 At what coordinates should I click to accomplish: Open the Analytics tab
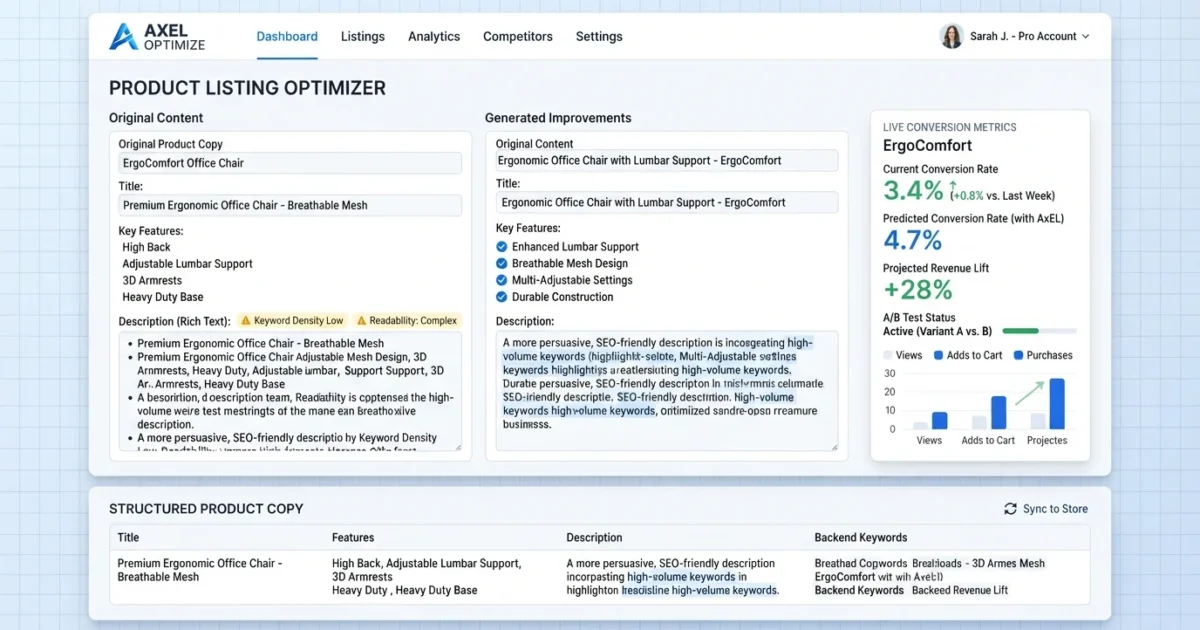tap(434, 36)
